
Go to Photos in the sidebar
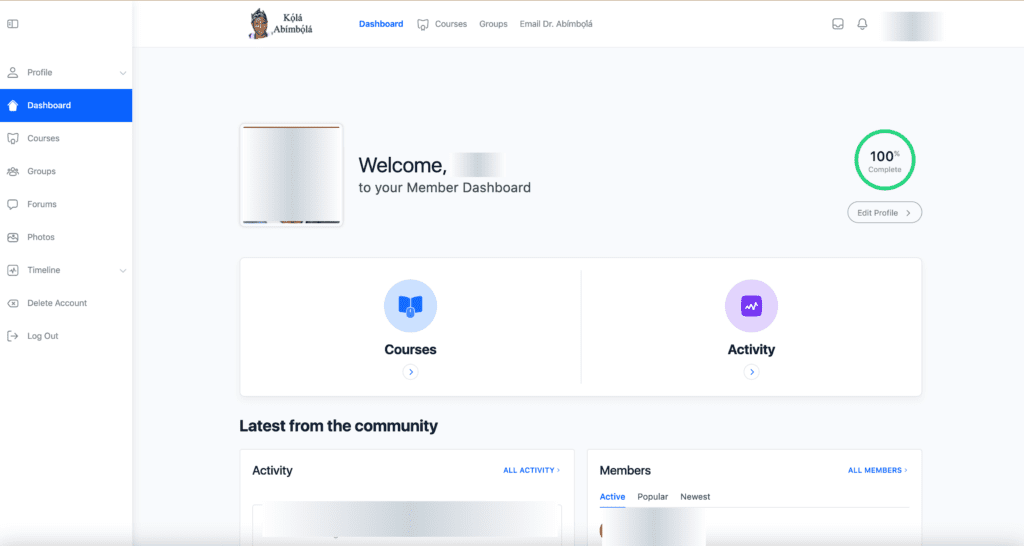pos(40,237)
